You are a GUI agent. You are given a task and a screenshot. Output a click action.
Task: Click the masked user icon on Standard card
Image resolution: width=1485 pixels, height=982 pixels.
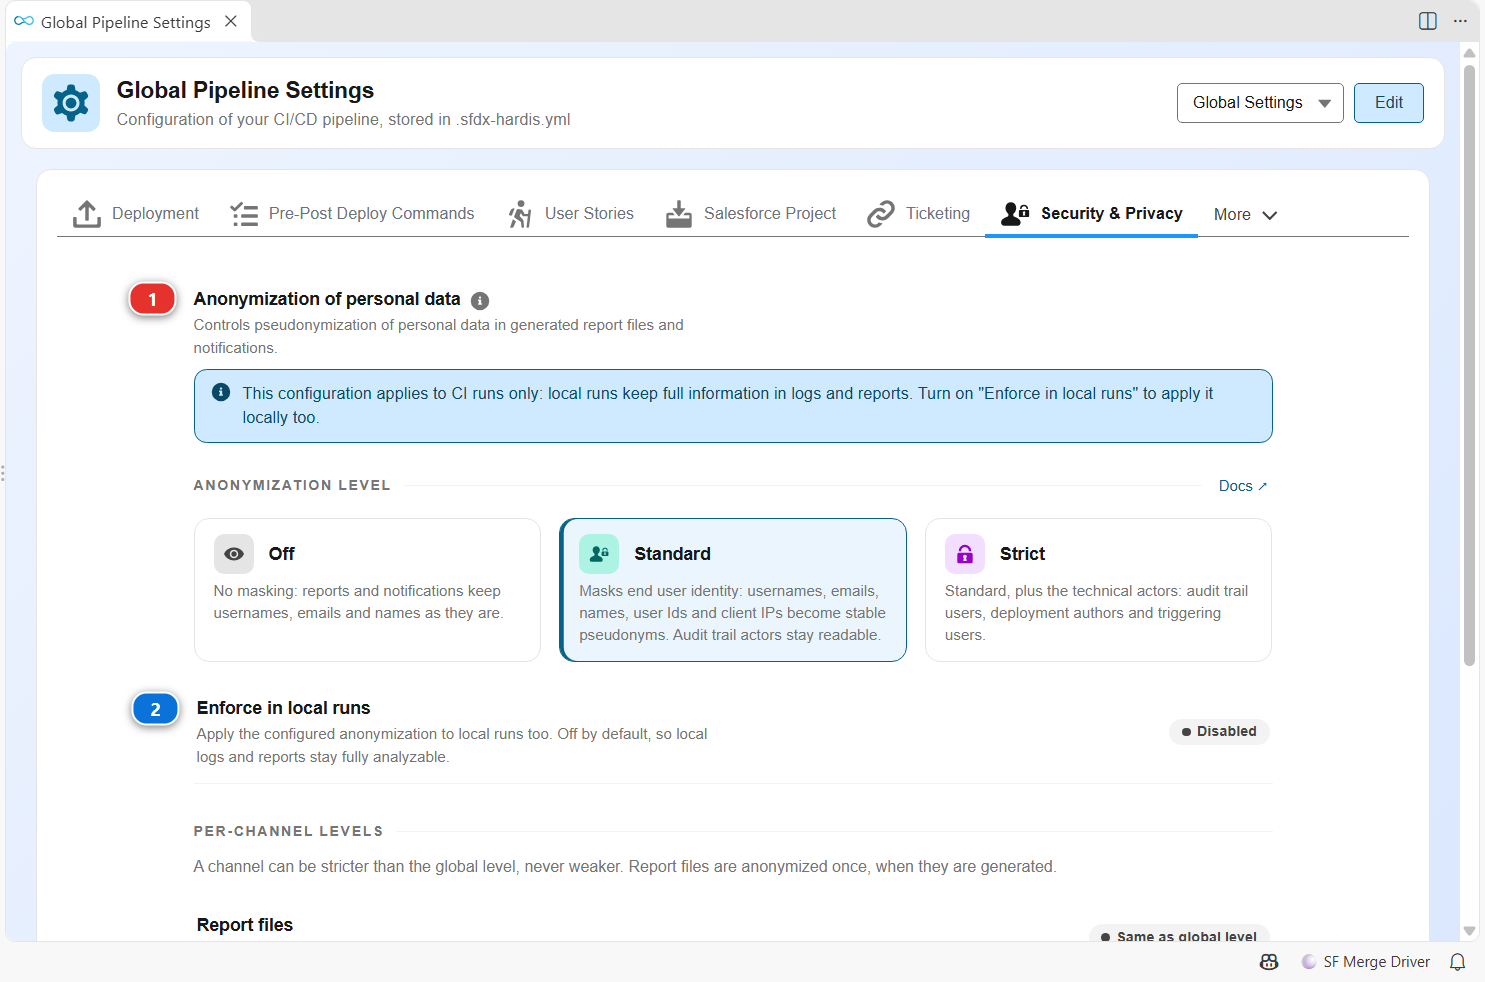coord(599,554)
